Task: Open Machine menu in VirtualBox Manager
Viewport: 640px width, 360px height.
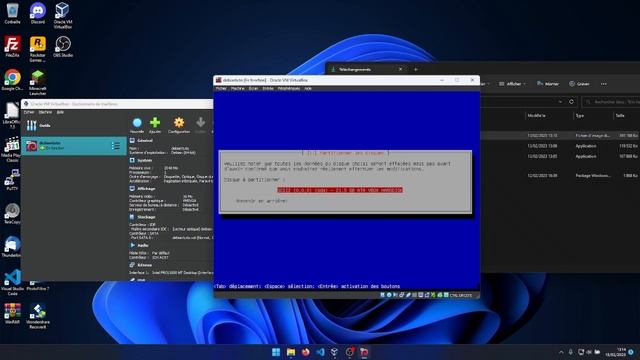Action: point(45,112)
